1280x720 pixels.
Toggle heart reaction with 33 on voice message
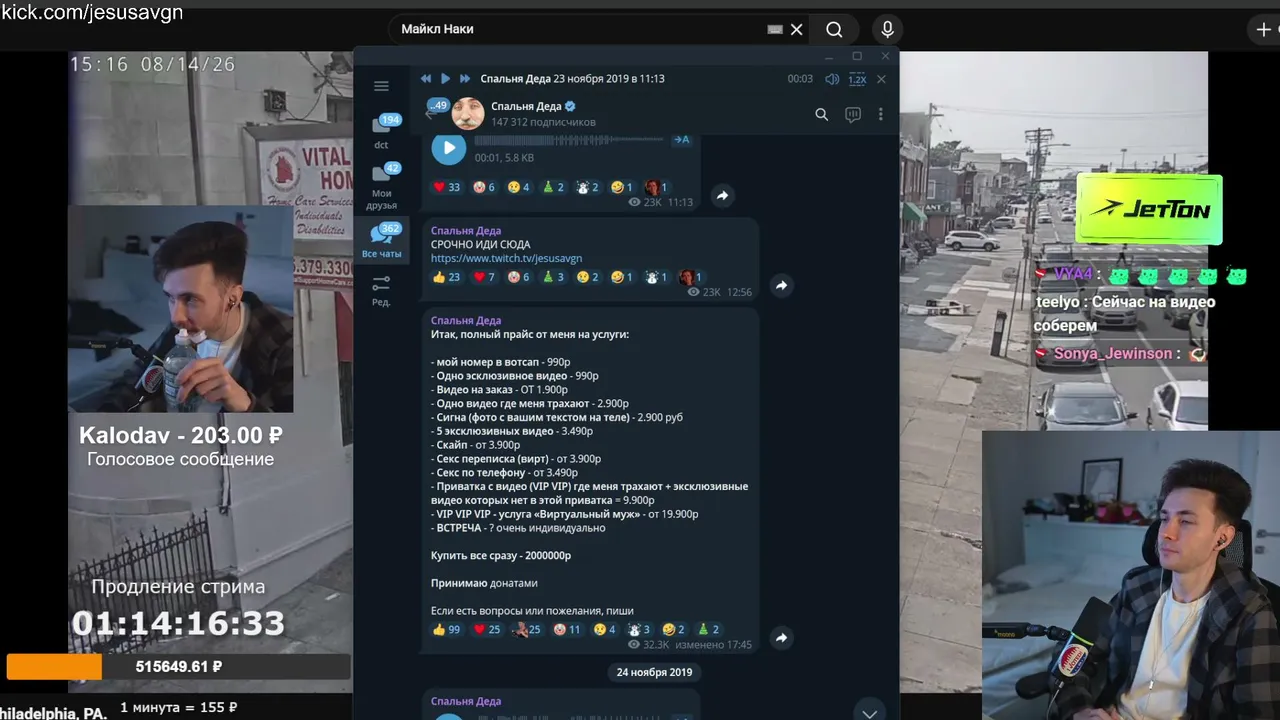[x=447, y=187]
